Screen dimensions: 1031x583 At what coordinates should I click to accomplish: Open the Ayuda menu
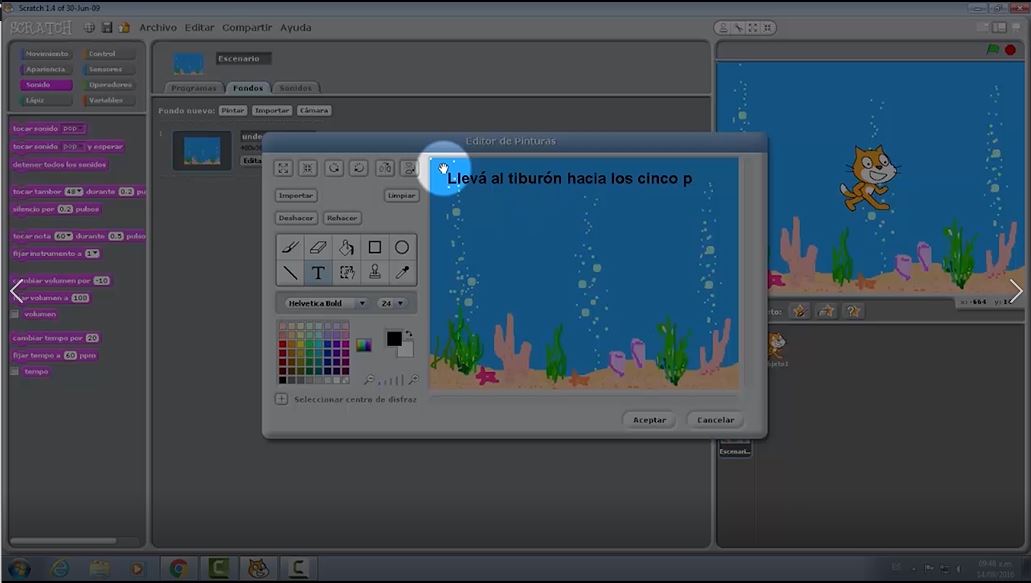click(x=296, y=28)
